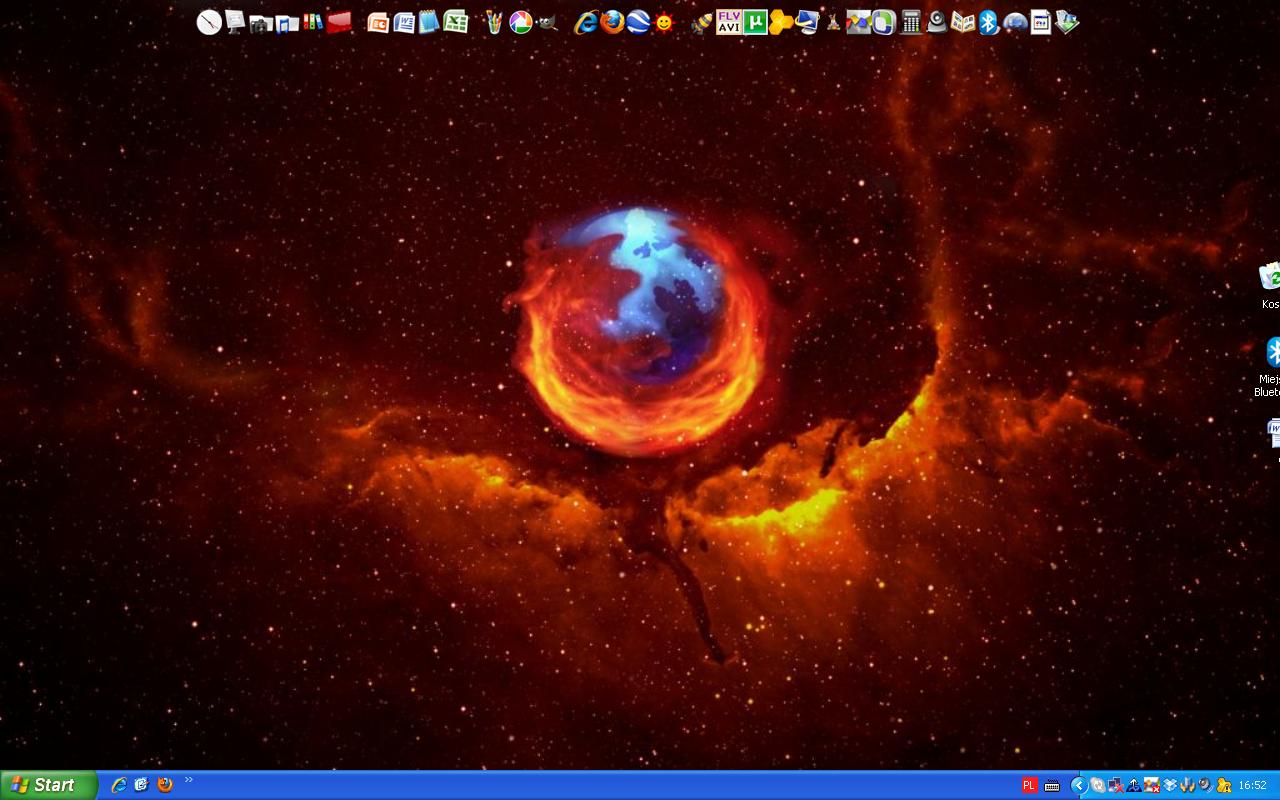Open the colored shapes icon in dock
The width and height of the screenshot is (1280, 800).
859,22
